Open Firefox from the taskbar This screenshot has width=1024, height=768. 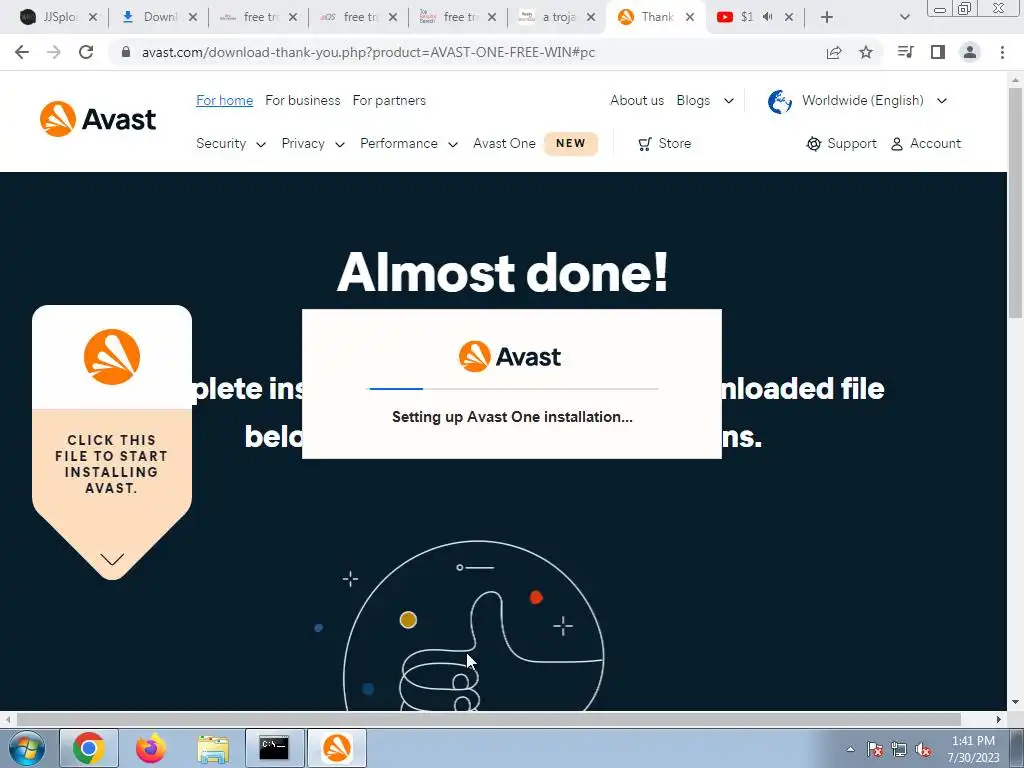(x=151, y=748)
